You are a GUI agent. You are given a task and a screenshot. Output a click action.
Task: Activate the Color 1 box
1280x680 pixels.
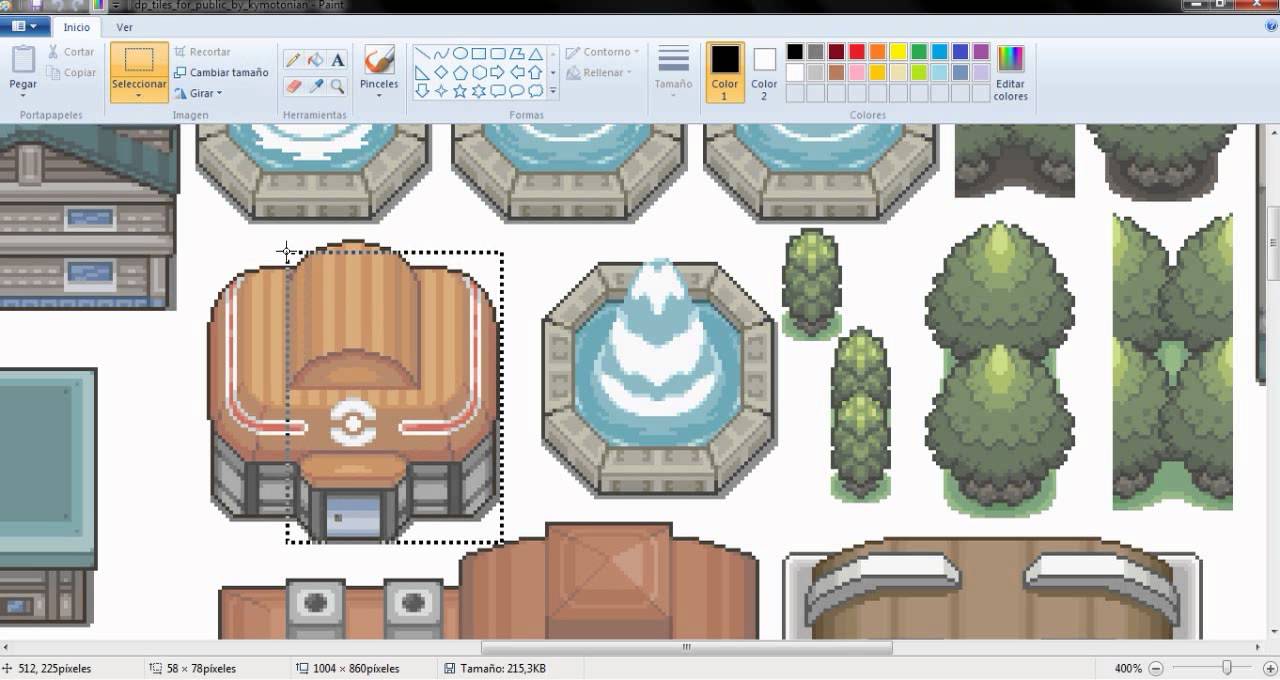[725, 71]
